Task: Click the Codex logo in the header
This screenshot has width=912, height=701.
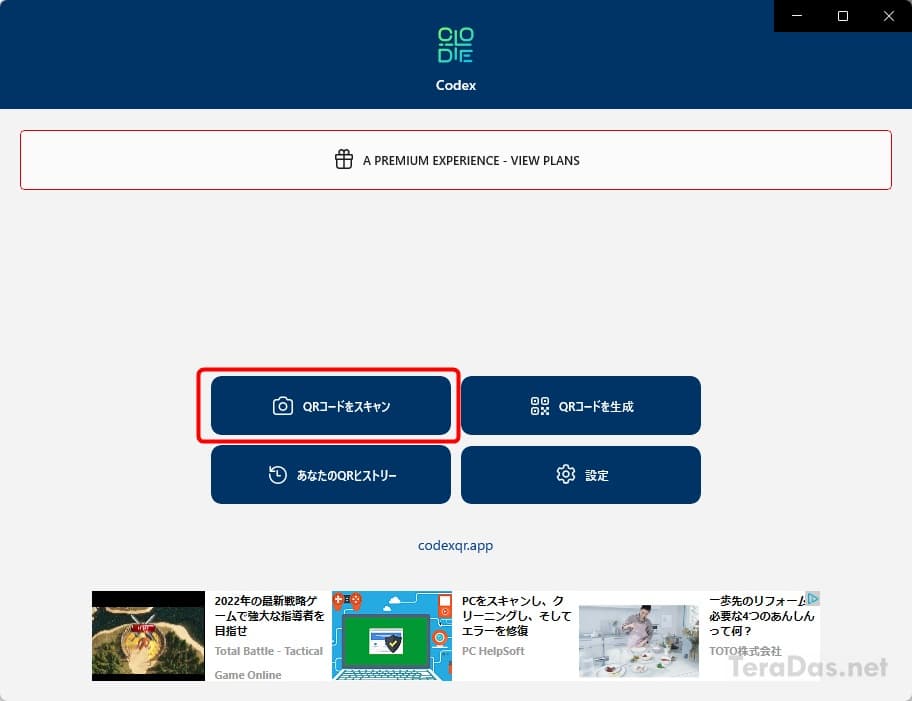Action: (456, 46)
